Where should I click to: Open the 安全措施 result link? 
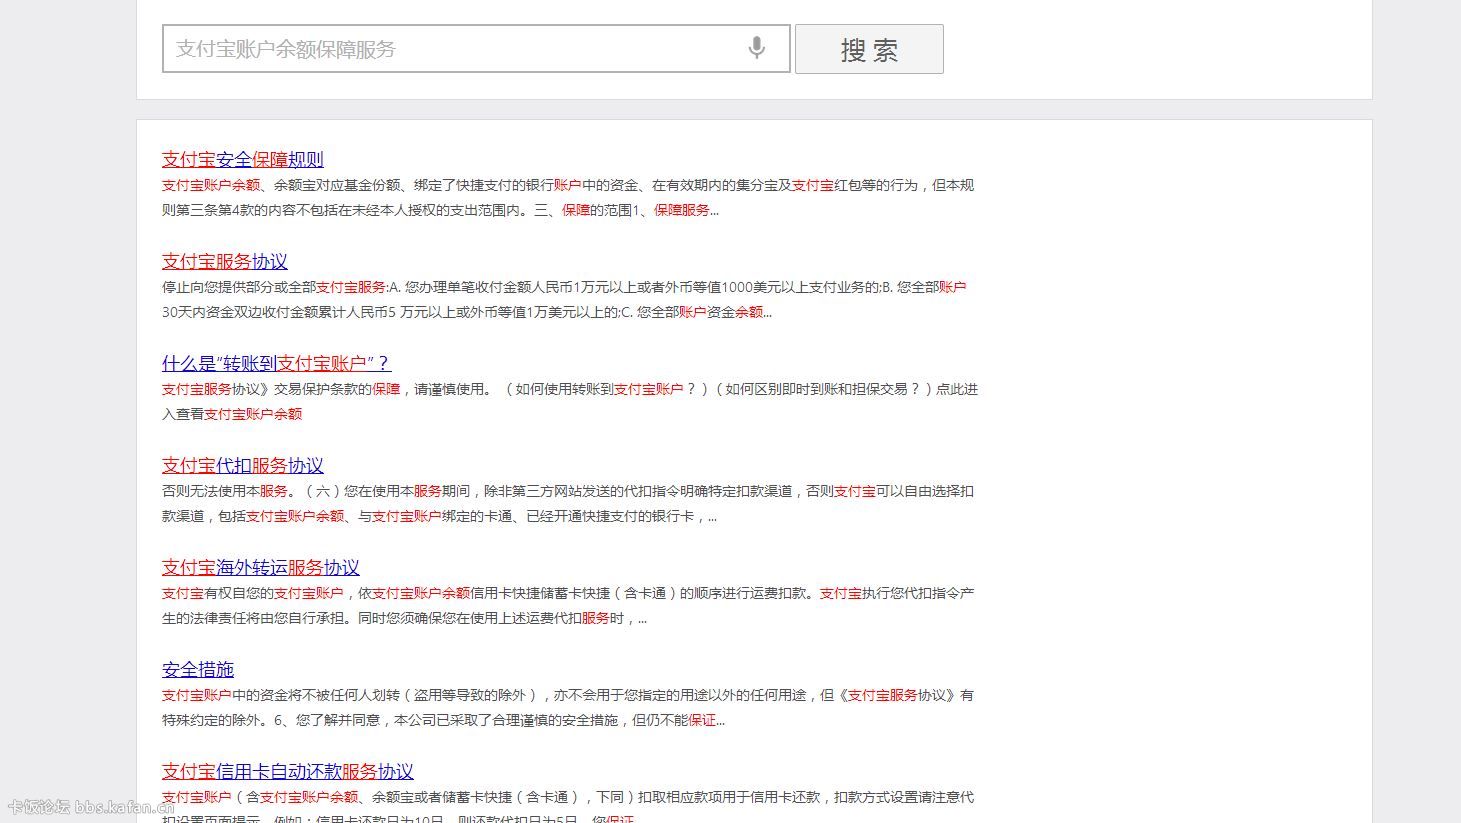click(198, 669)
